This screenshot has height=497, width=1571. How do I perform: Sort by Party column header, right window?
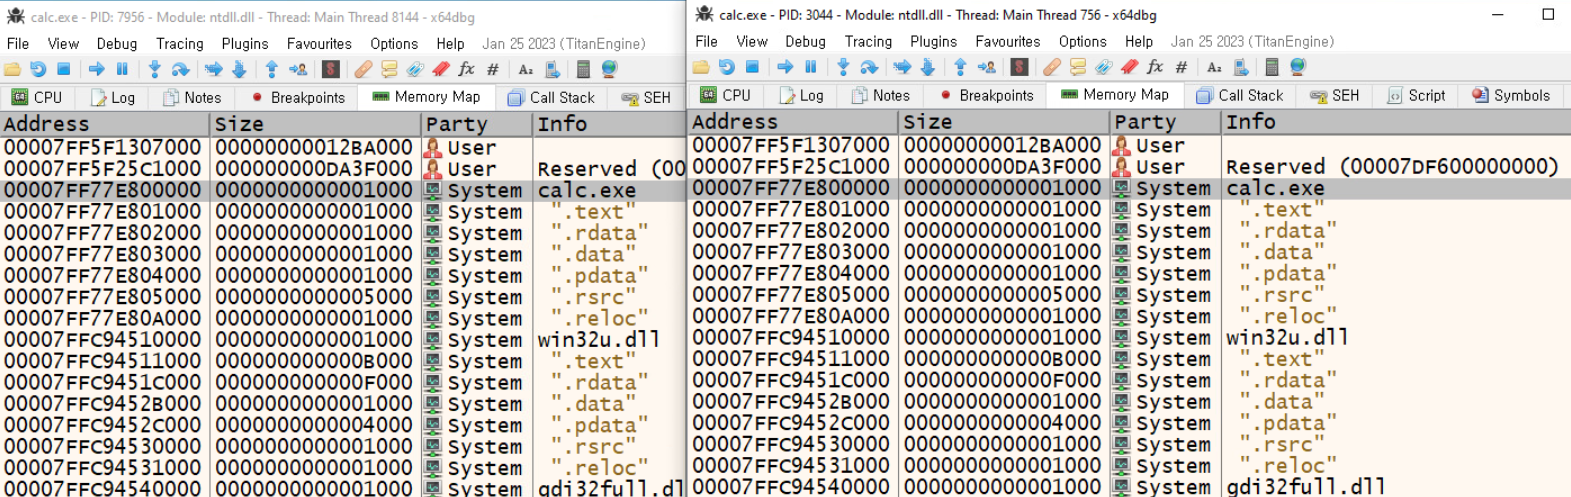1166,122
